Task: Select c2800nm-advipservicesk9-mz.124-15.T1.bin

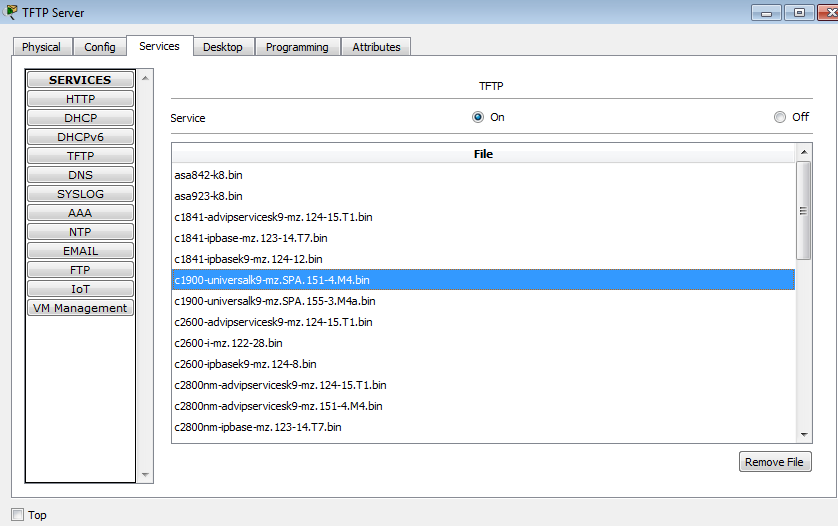Action: click(483, 385)
